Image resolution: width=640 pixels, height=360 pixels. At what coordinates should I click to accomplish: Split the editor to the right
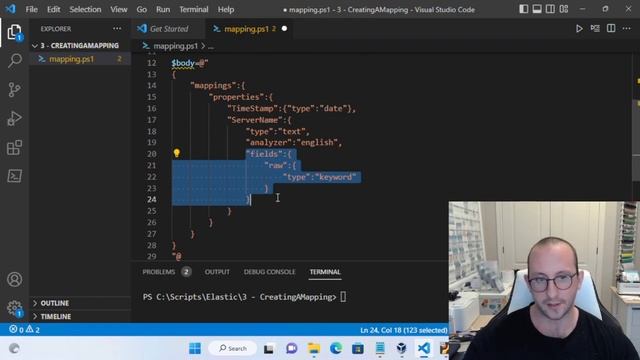pyautogui.click(x=611, y=29)
